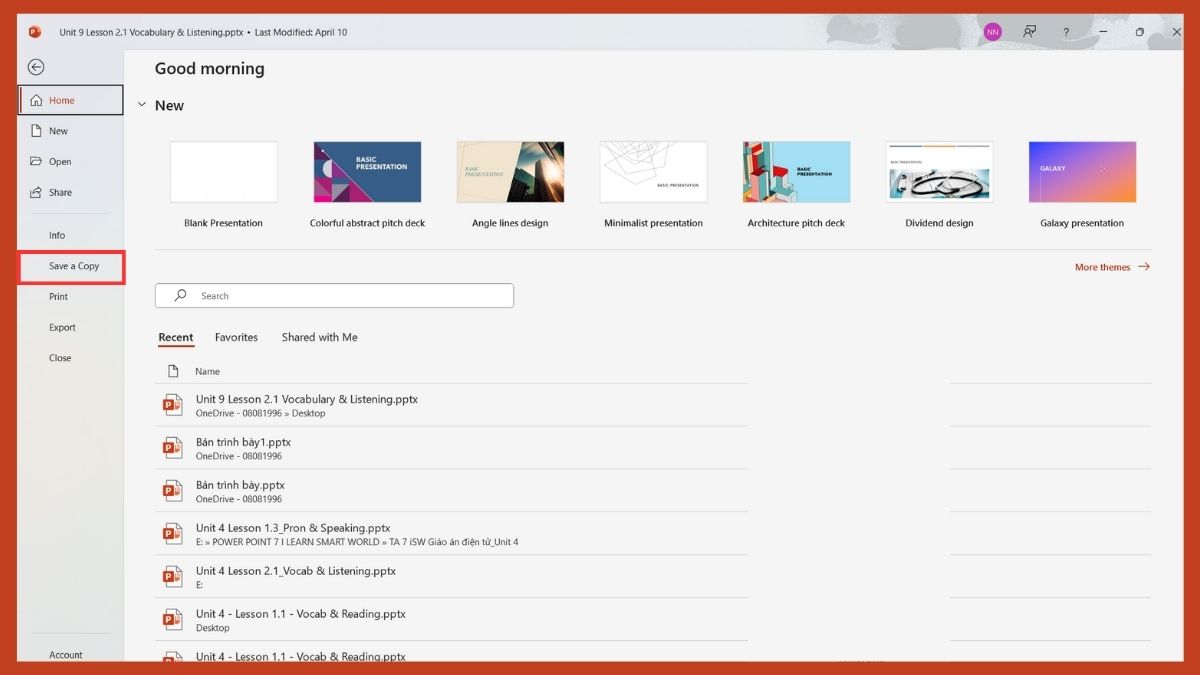Click the NN account avatar icon

pos(992,31)
